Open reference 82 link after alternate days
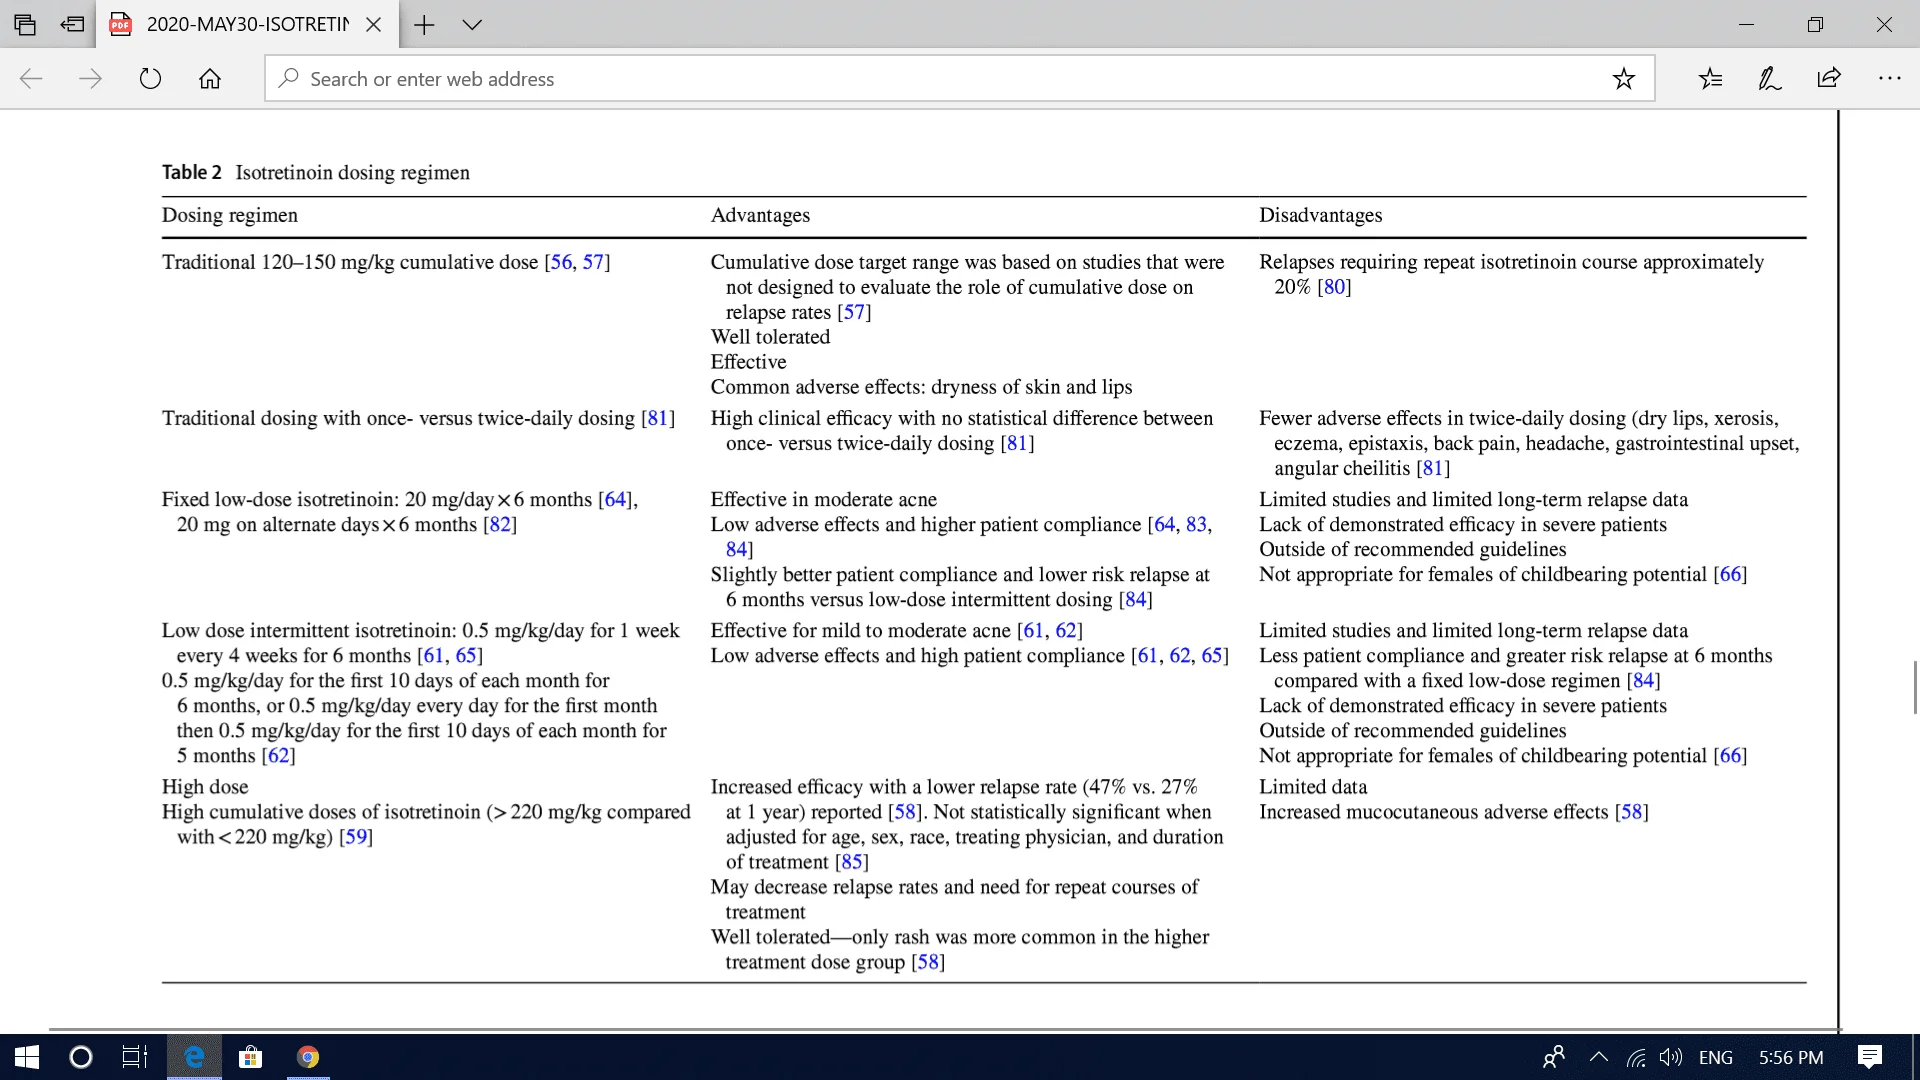1920x1080 pixels. click(x=500, y=525)
